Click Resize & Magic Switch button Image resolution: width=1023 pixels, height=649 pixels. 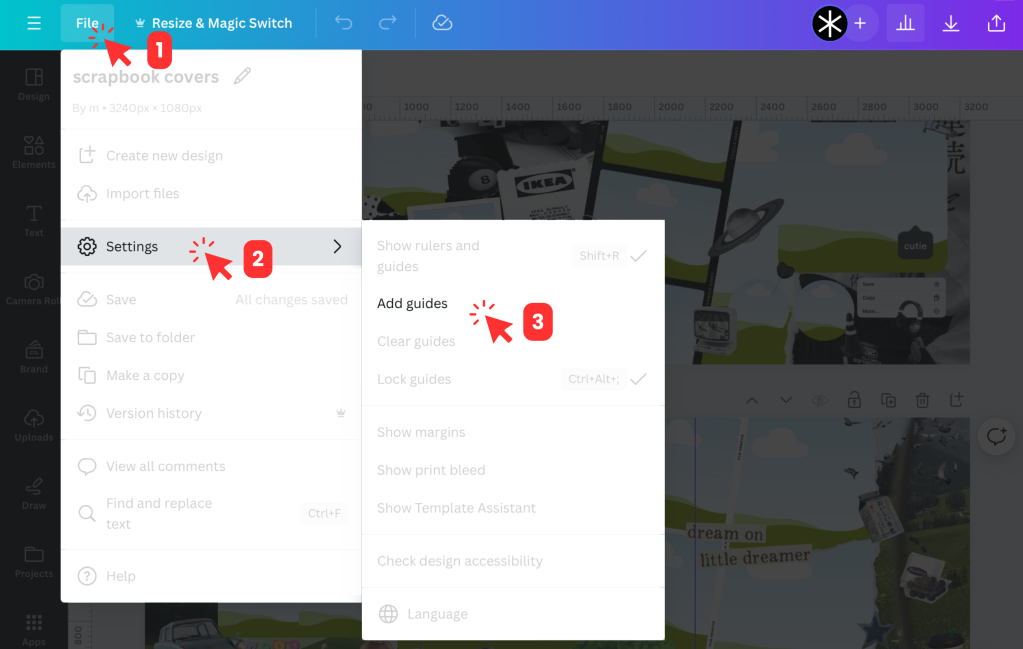[213, 23]
